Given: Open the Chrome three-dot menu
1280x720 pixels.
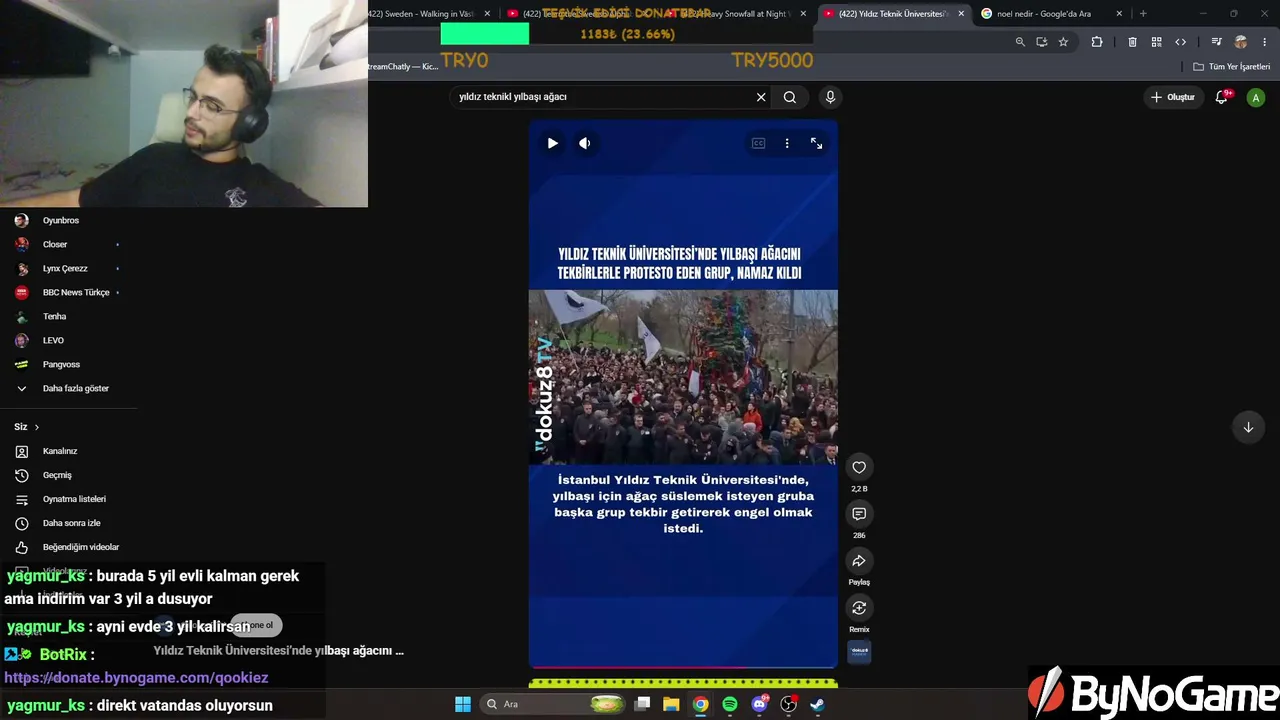Looking at the screenshot, I should click(1265, 42).
